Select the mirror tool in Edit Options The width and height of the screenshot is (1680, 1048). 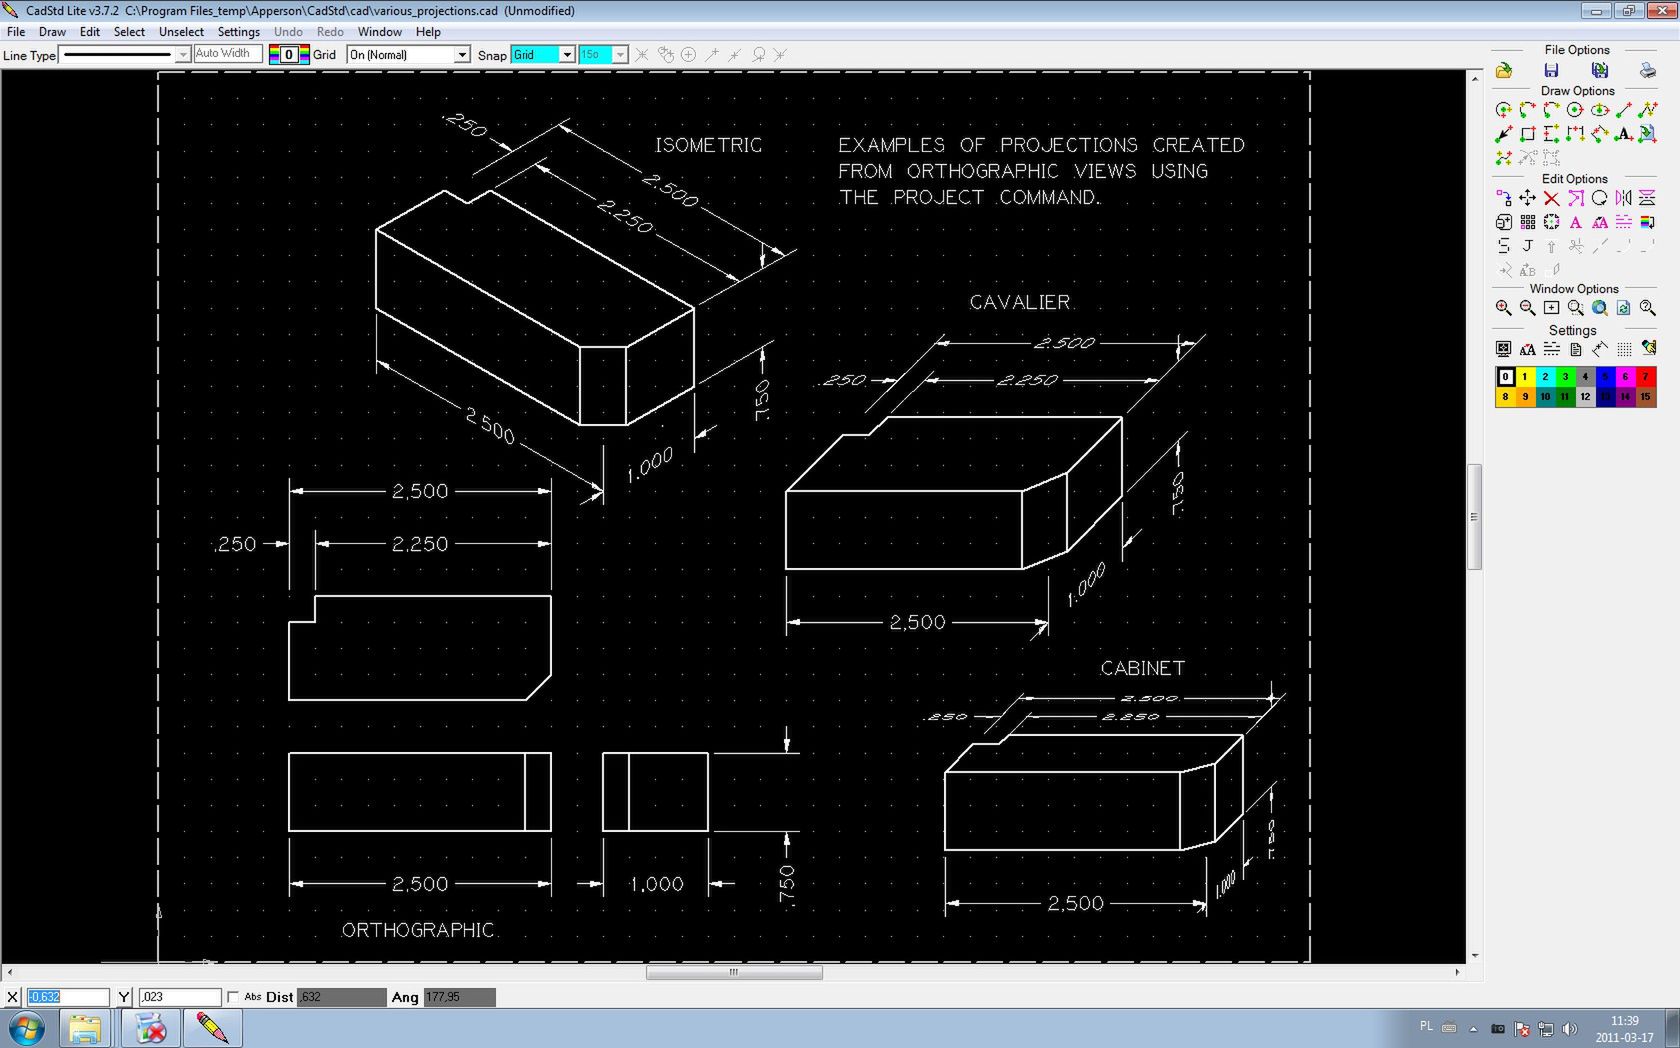pyautogui.click(x=1623, y=198)
